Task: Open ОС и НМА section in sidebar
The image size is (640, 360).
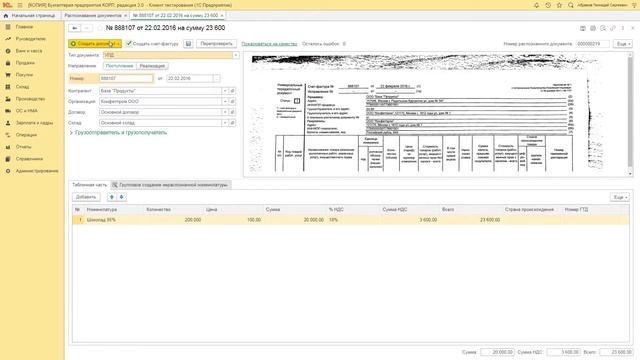Action: point(27,111)
